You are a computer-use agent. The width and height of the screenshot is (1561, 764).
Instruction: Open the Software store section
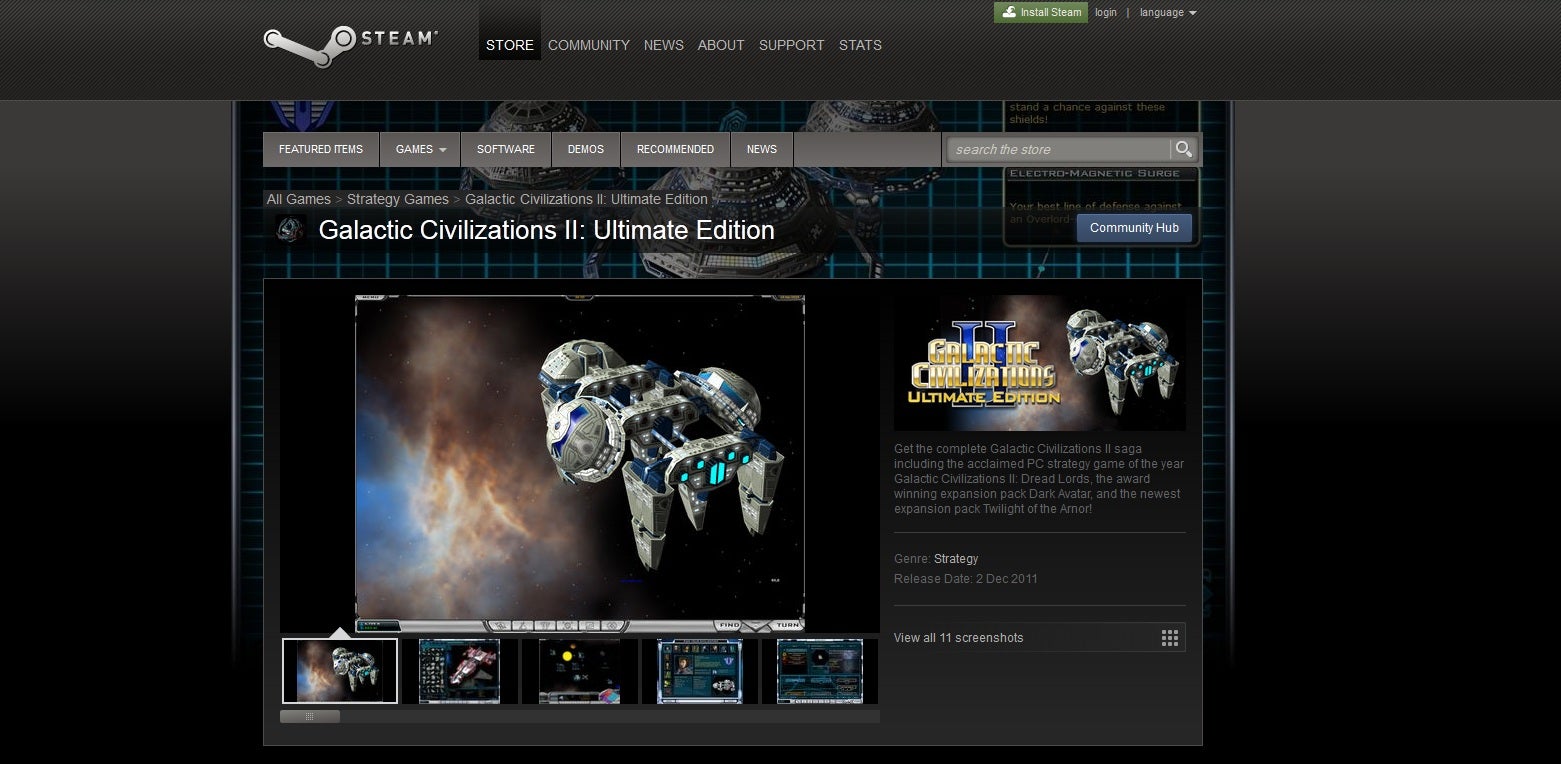point(506,149)
